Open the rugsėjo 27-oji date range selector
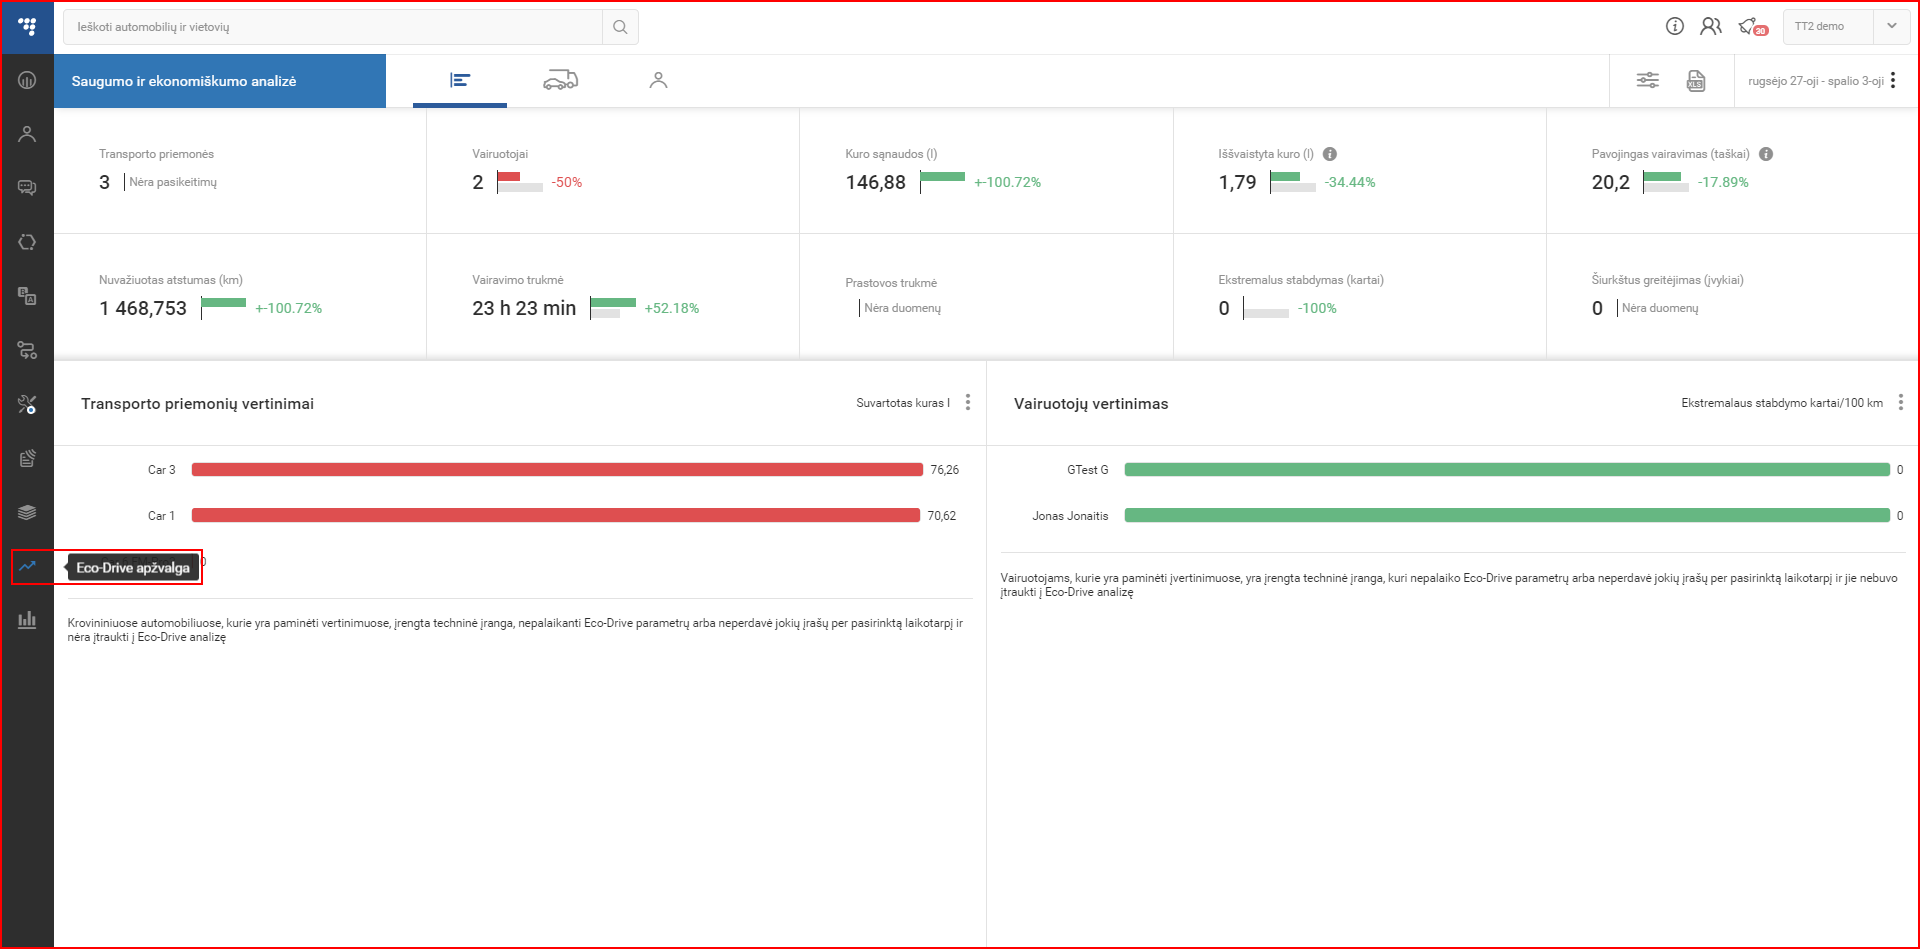Screen dimensions: 1920x949 (1816, 81)
